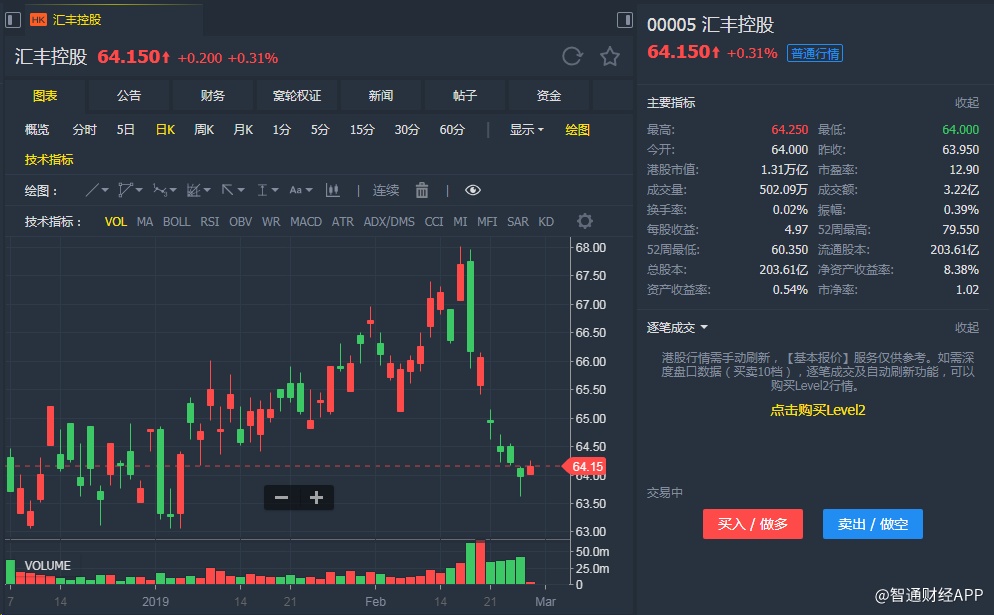This screenshot has width=994, height=615.
Task: Select the channel/polyline drawing tool
Action: point(126,190)
